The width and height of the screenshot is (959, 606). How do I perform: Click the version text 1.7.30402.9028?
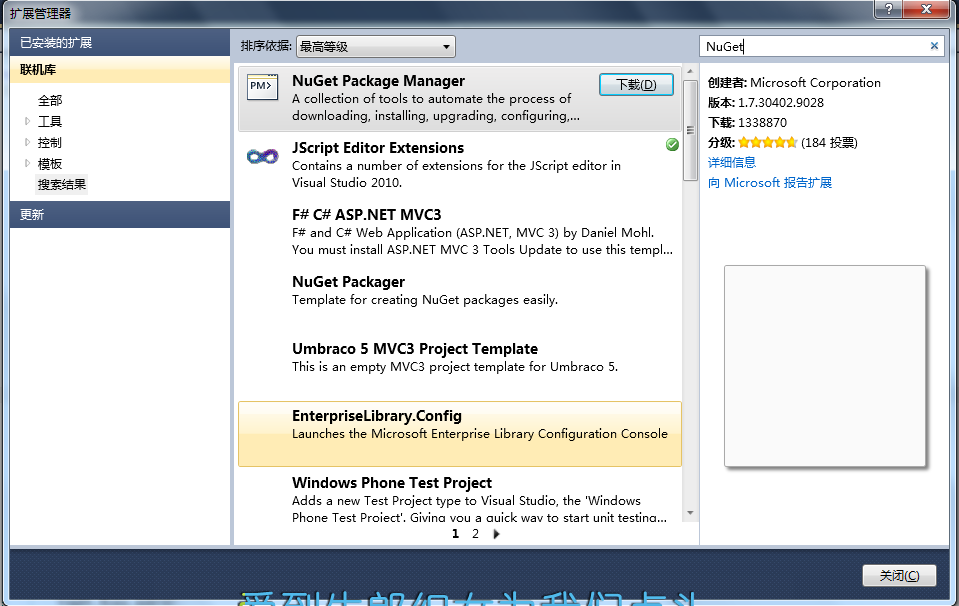pos(780,103)
